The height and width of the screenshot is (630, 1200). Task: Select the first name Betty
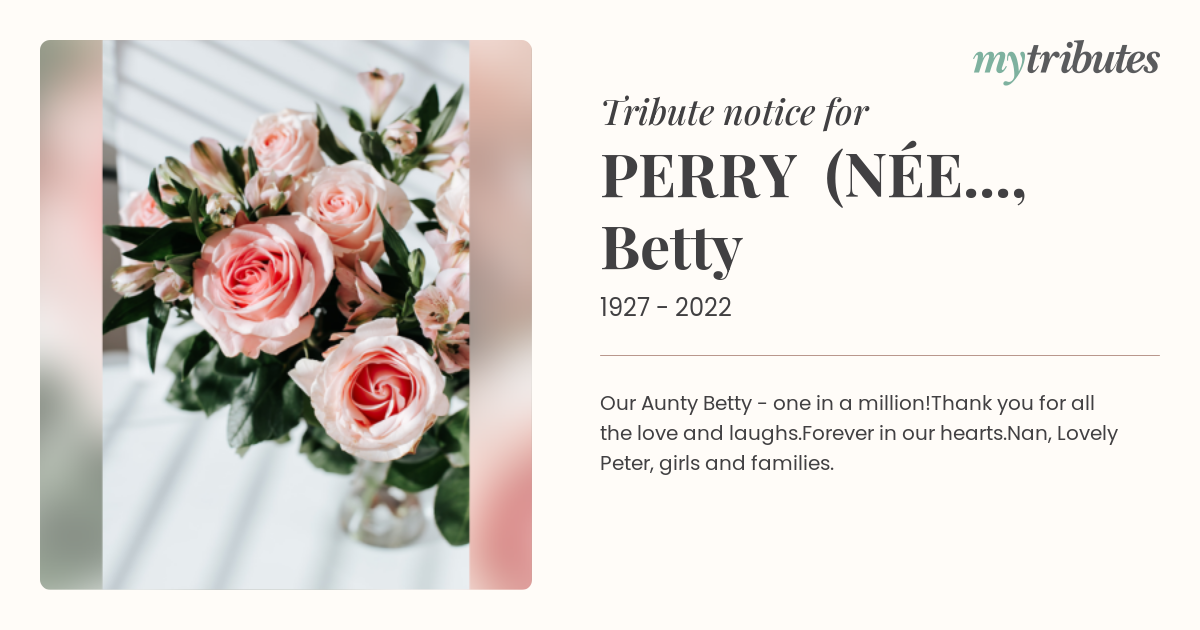(671, 248)
